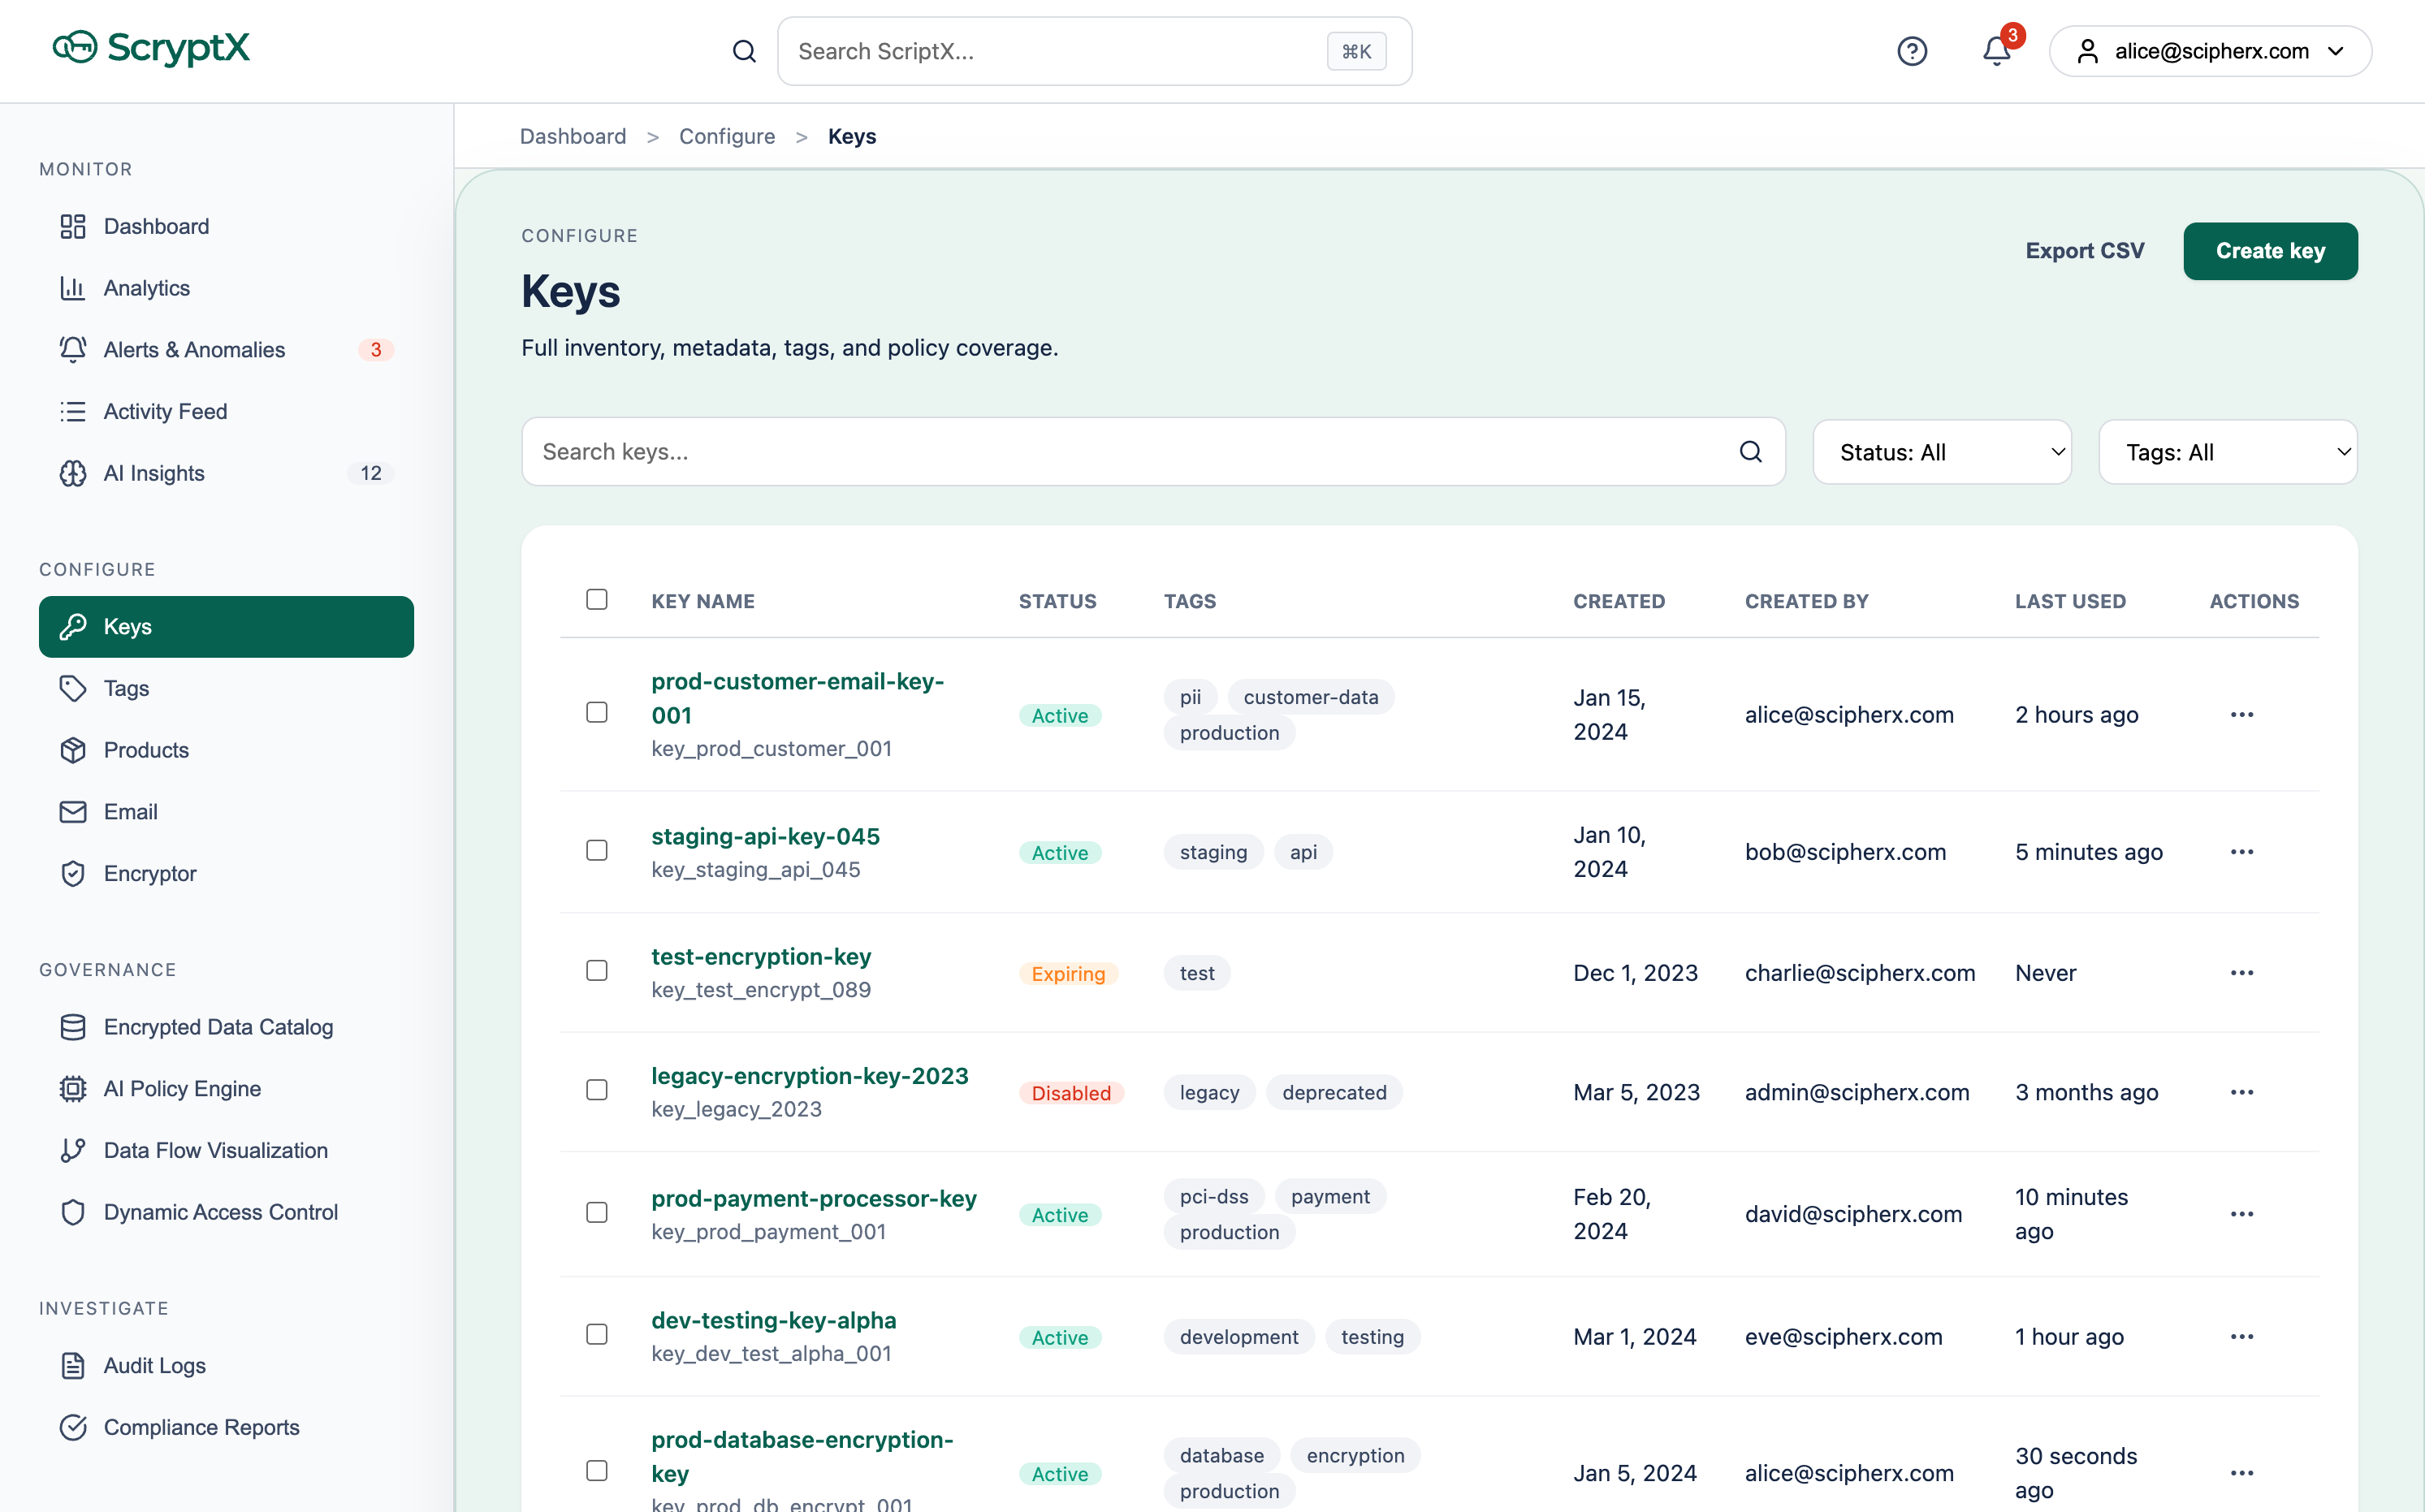Click the Encrypted Data Catalog database icon
Screen dimensions: 2425x1512
point(73,1027)
